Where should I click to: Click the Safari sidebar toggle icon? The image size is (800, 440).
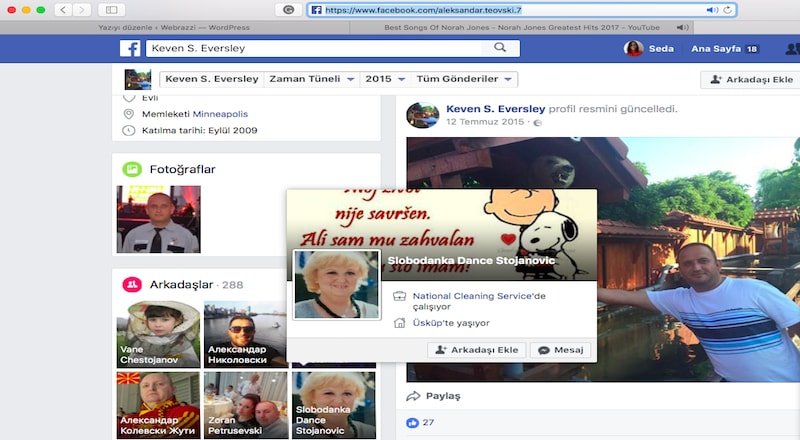click(111, 9)
